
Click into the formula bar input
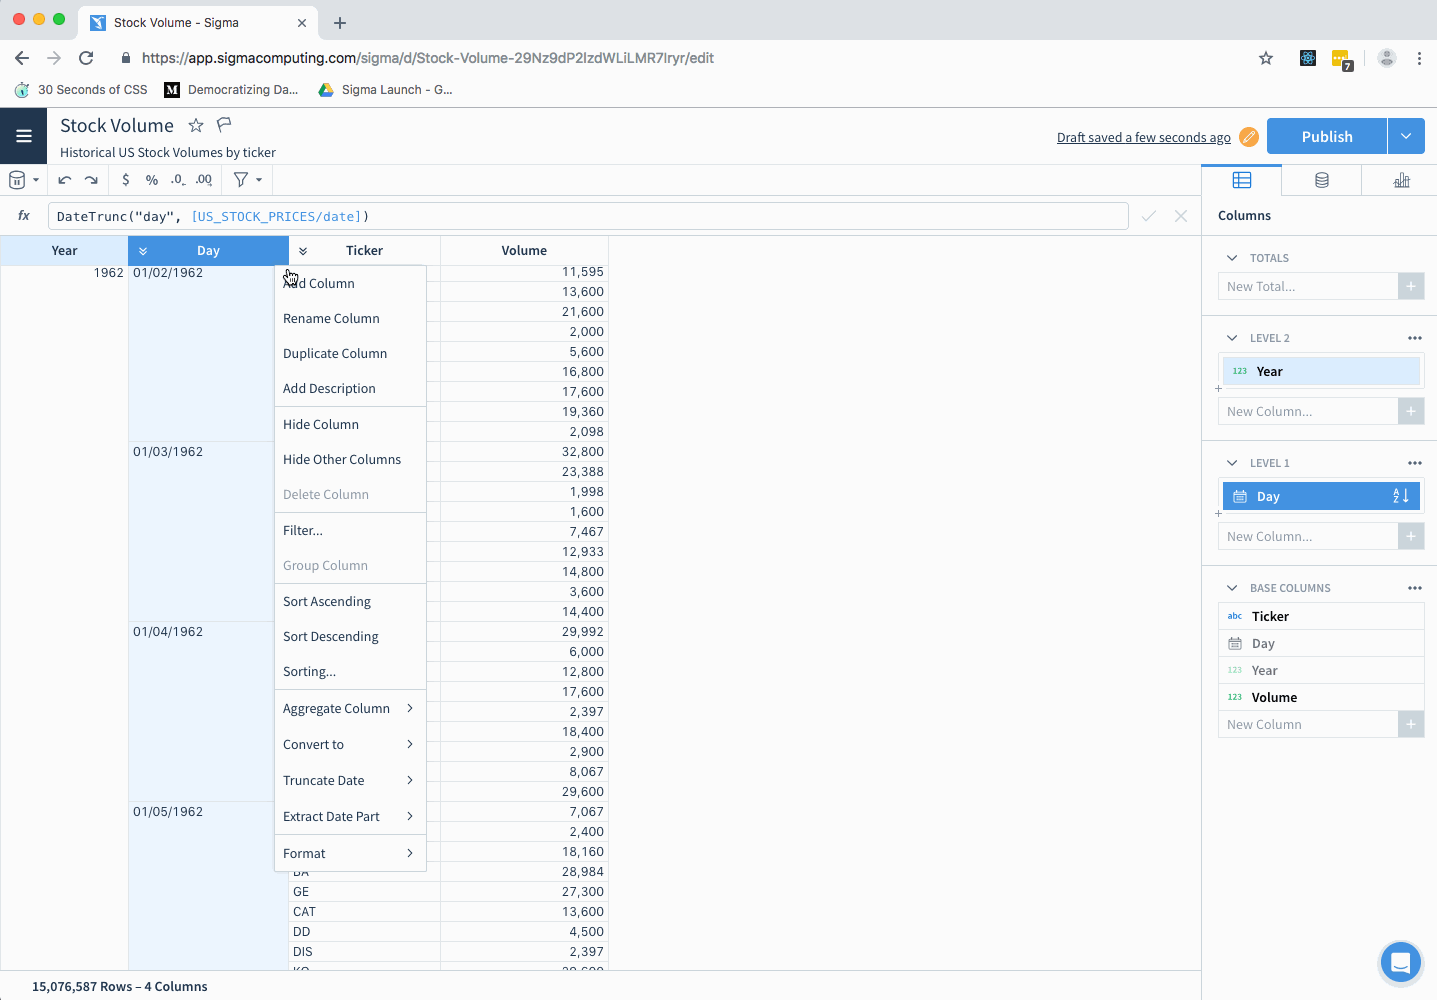click(588, 216)
